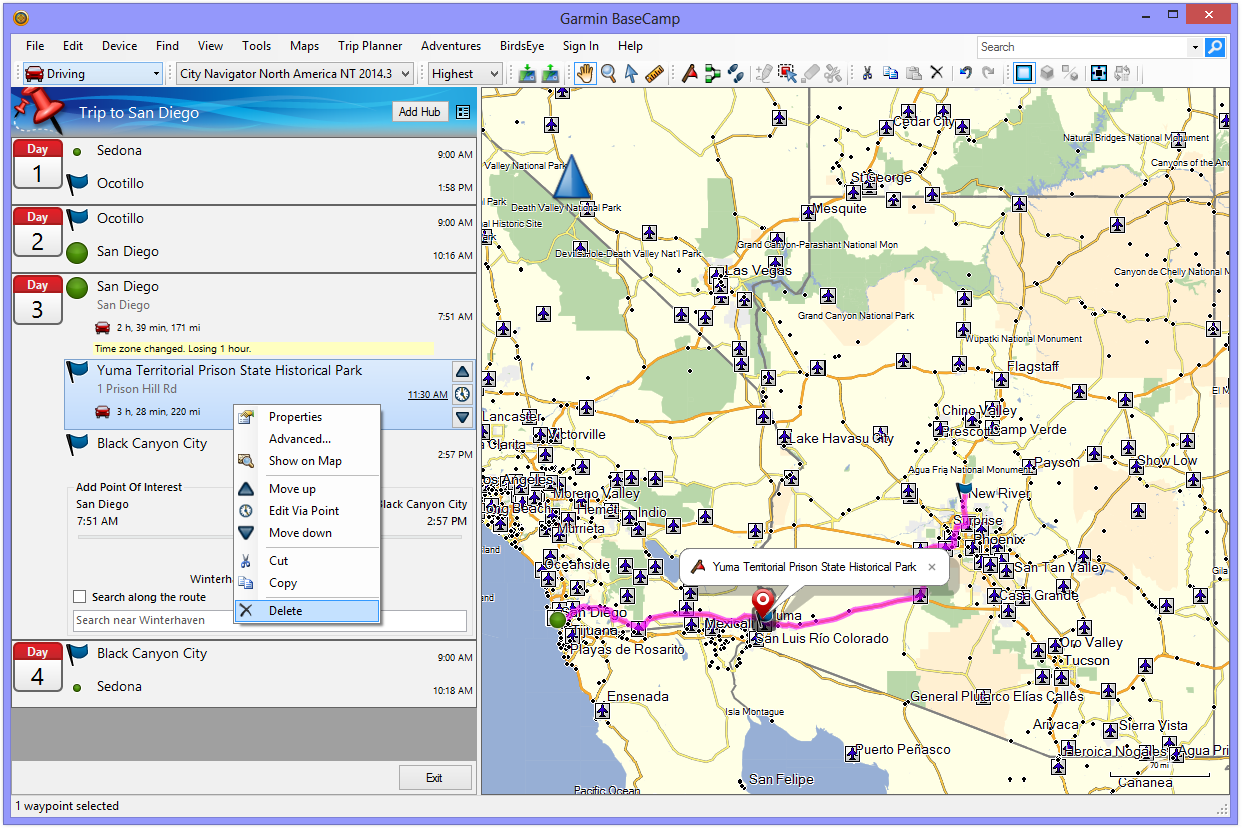Move Yuma stop up with arrow button
Image resolution: width=1242 pixels, height=828 pixels.
[462, 371]
